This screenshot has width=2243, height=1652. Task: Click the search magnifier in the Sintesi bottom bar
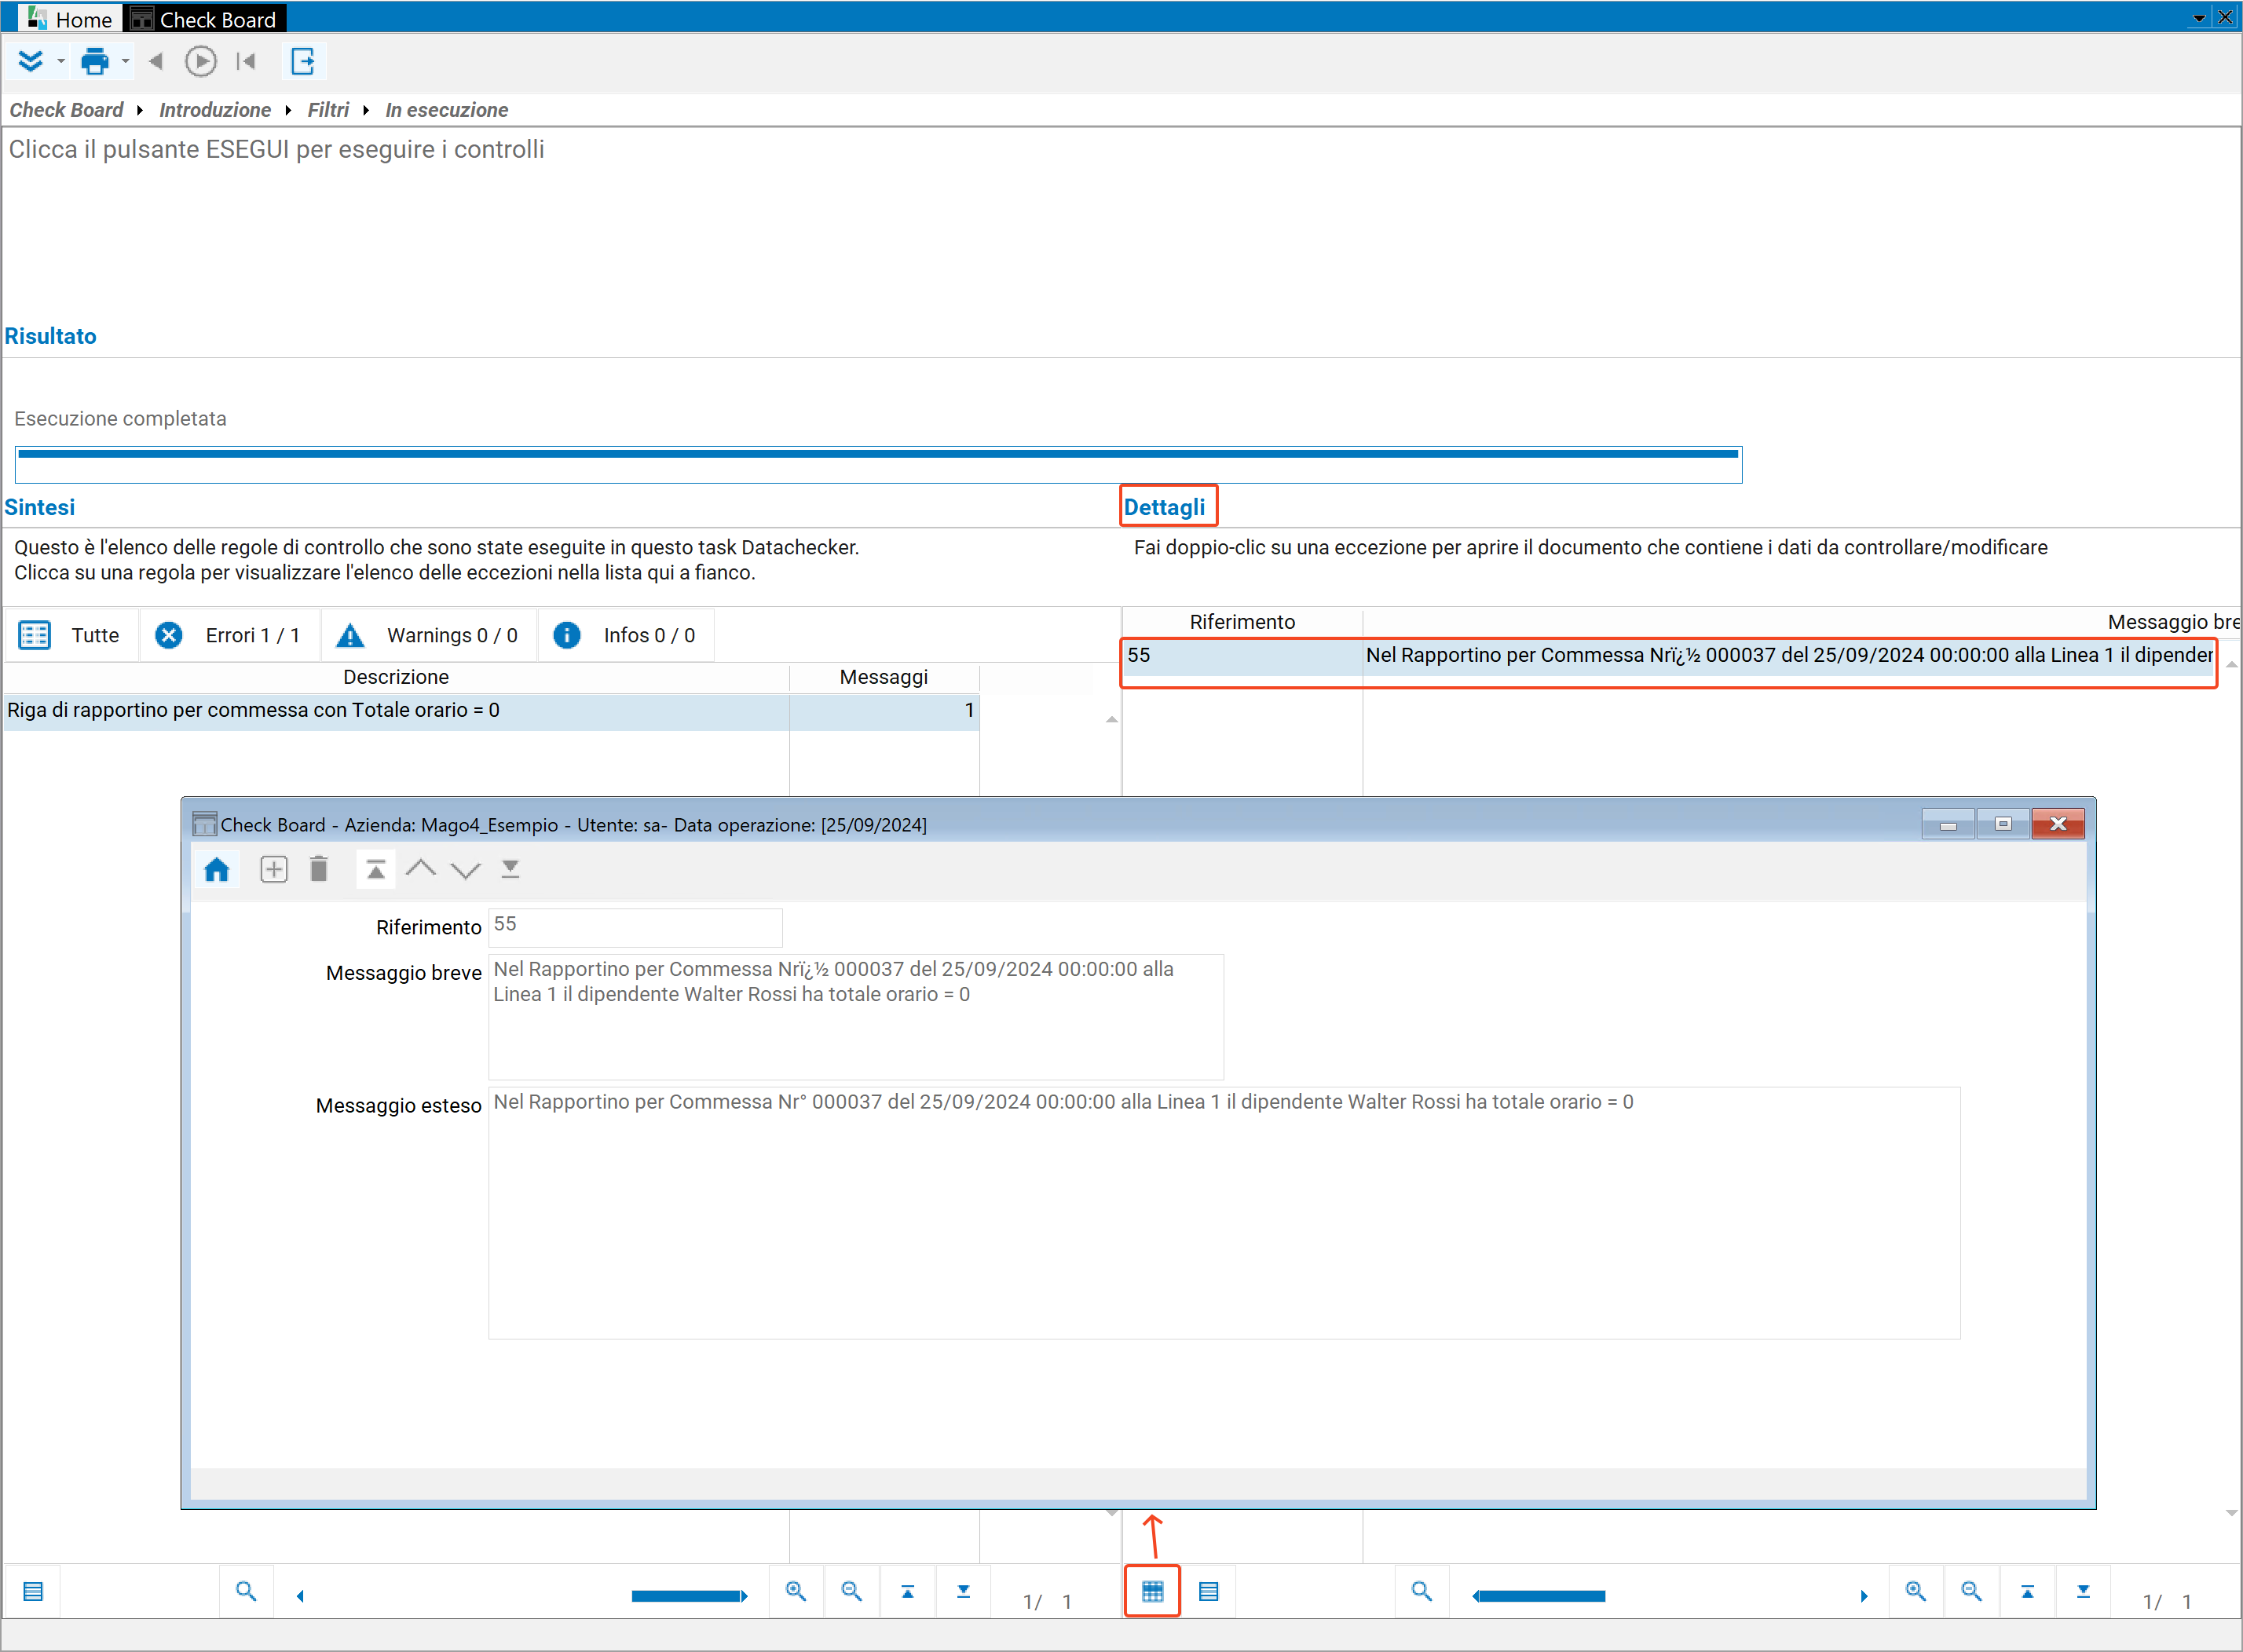(246, 1591)
